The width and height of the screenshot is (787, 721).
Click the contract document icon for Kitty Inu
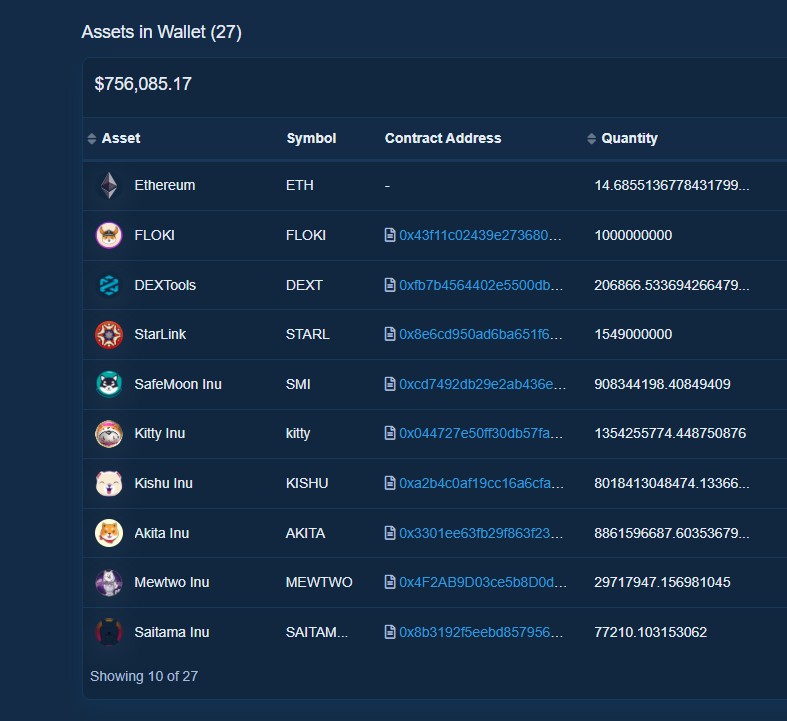(x=390, y=433)
